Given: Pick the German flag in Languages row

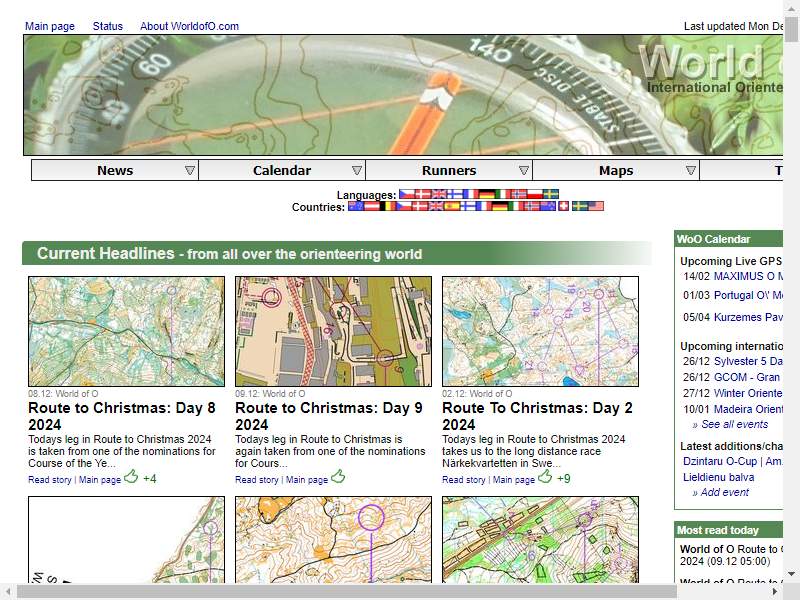Looking at the screenshot, I should (487, 194).
